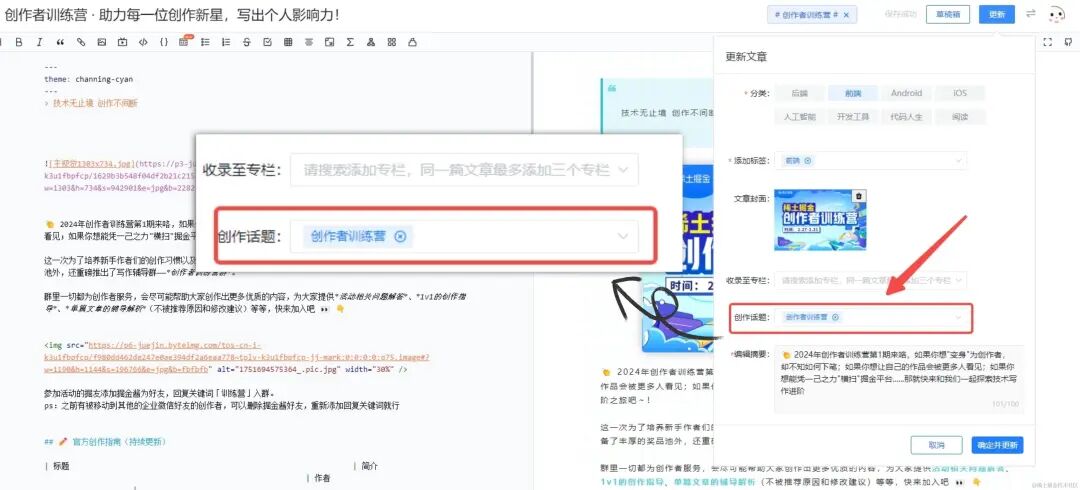Click the 'theme: channing-cyan' line in editor
The width and height of the screenshot is (1080, 490).
pos(89,79)
